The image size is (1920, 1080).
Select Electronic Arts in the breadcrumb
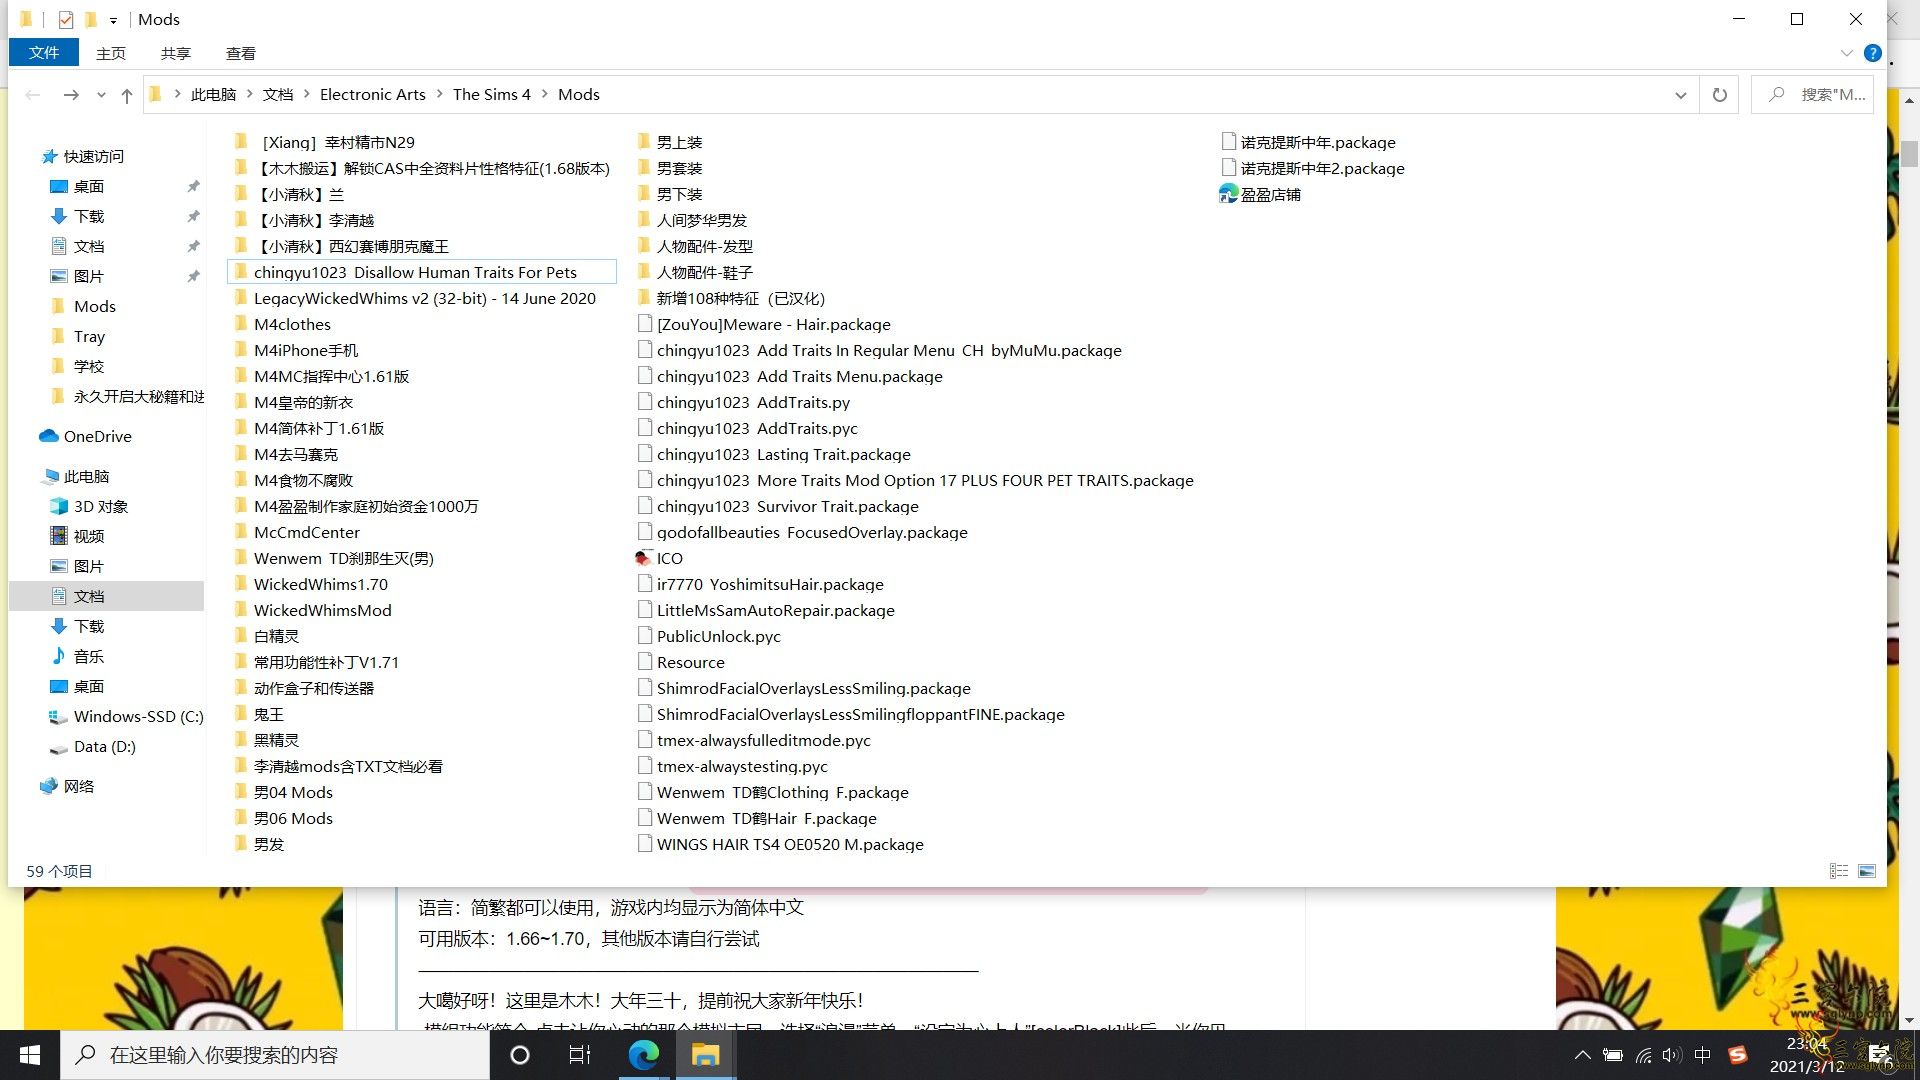tap(372, 95)
